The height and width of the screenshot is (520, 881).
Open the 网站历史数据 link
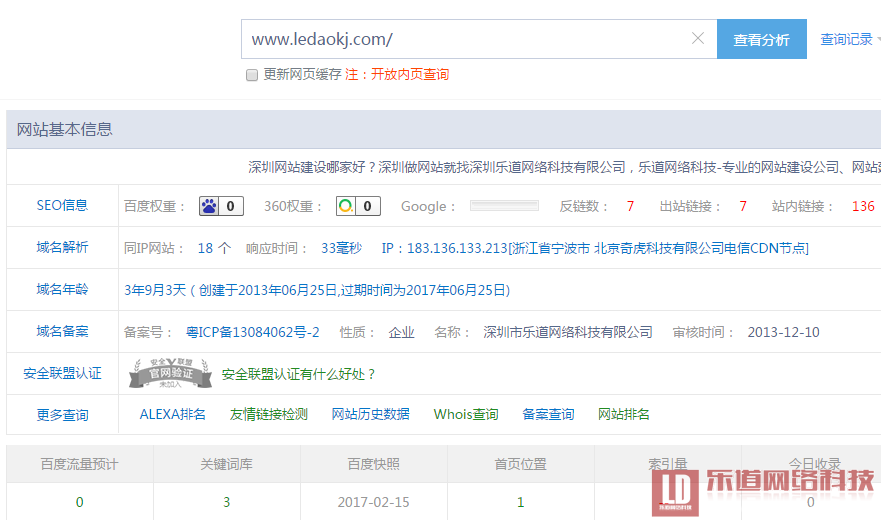pos(370,415)
